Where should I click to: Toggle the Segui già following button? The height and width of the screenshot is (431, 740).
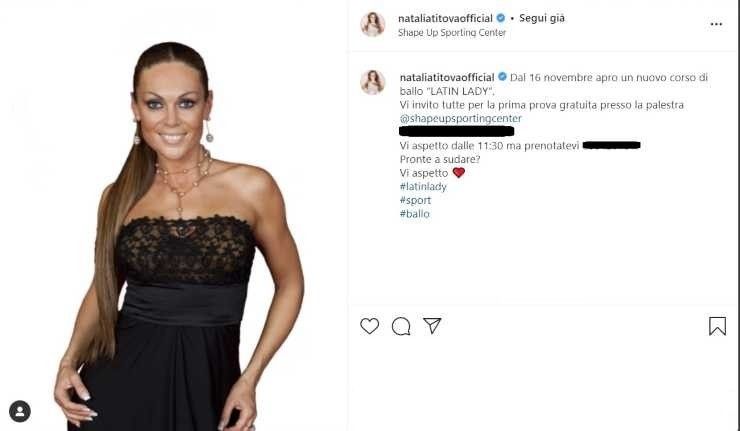point(542,18)
